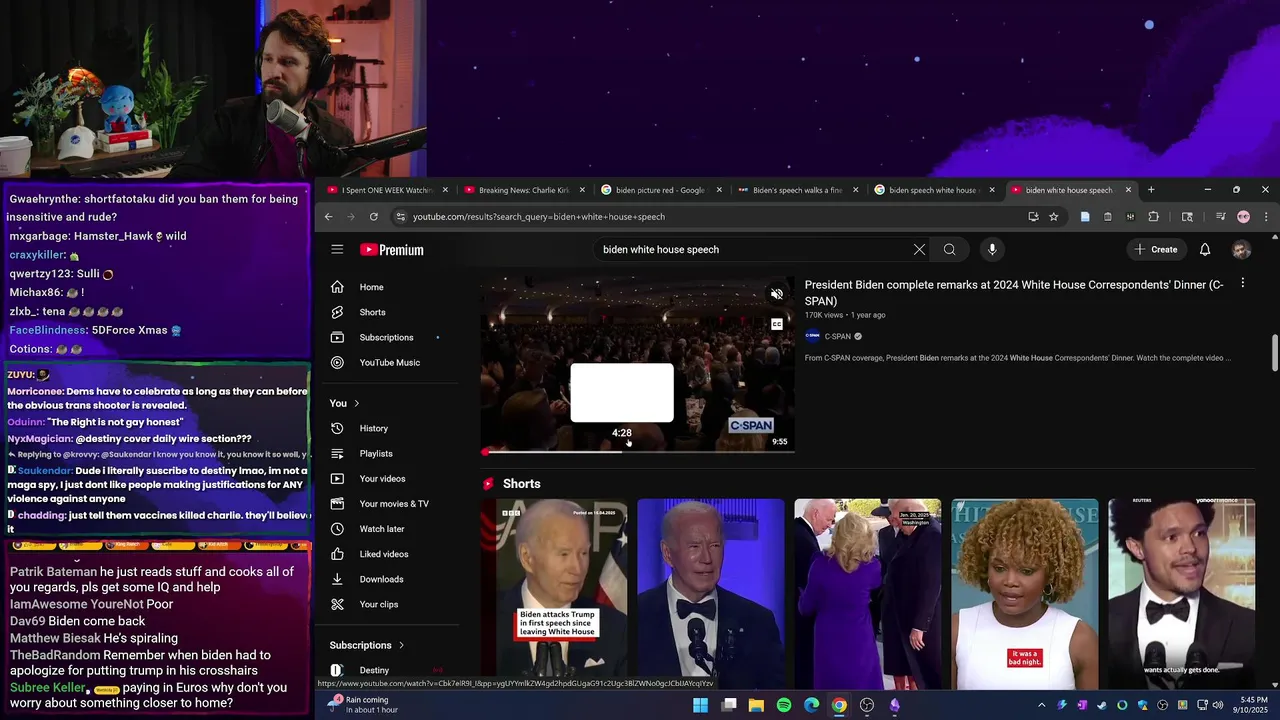Click the Create button
This screenshot has width=1280, height=720.
(x=1156, y=249)
